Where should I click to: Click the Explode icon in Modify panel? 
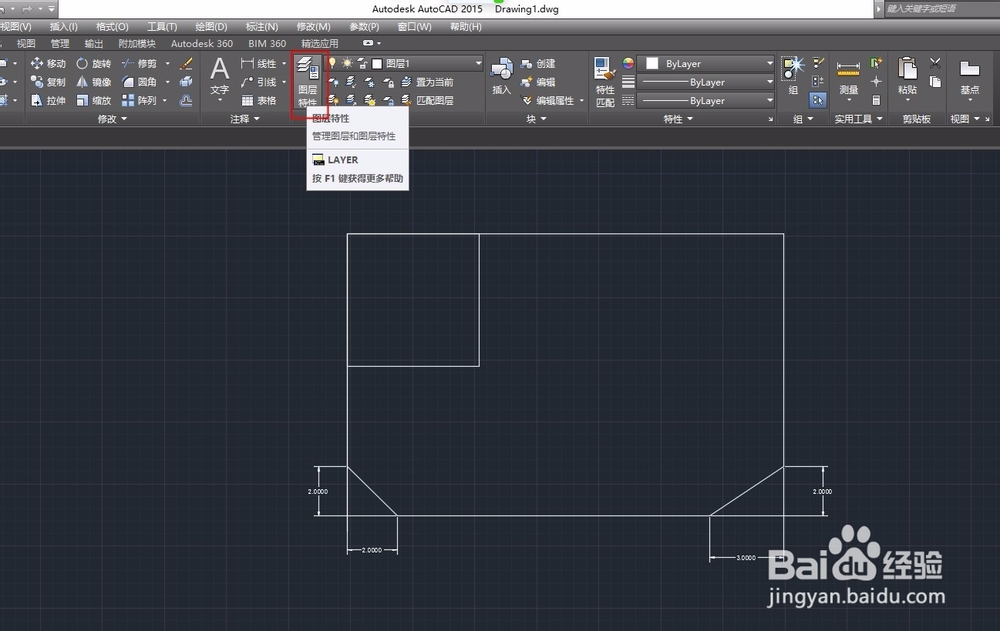186,82
